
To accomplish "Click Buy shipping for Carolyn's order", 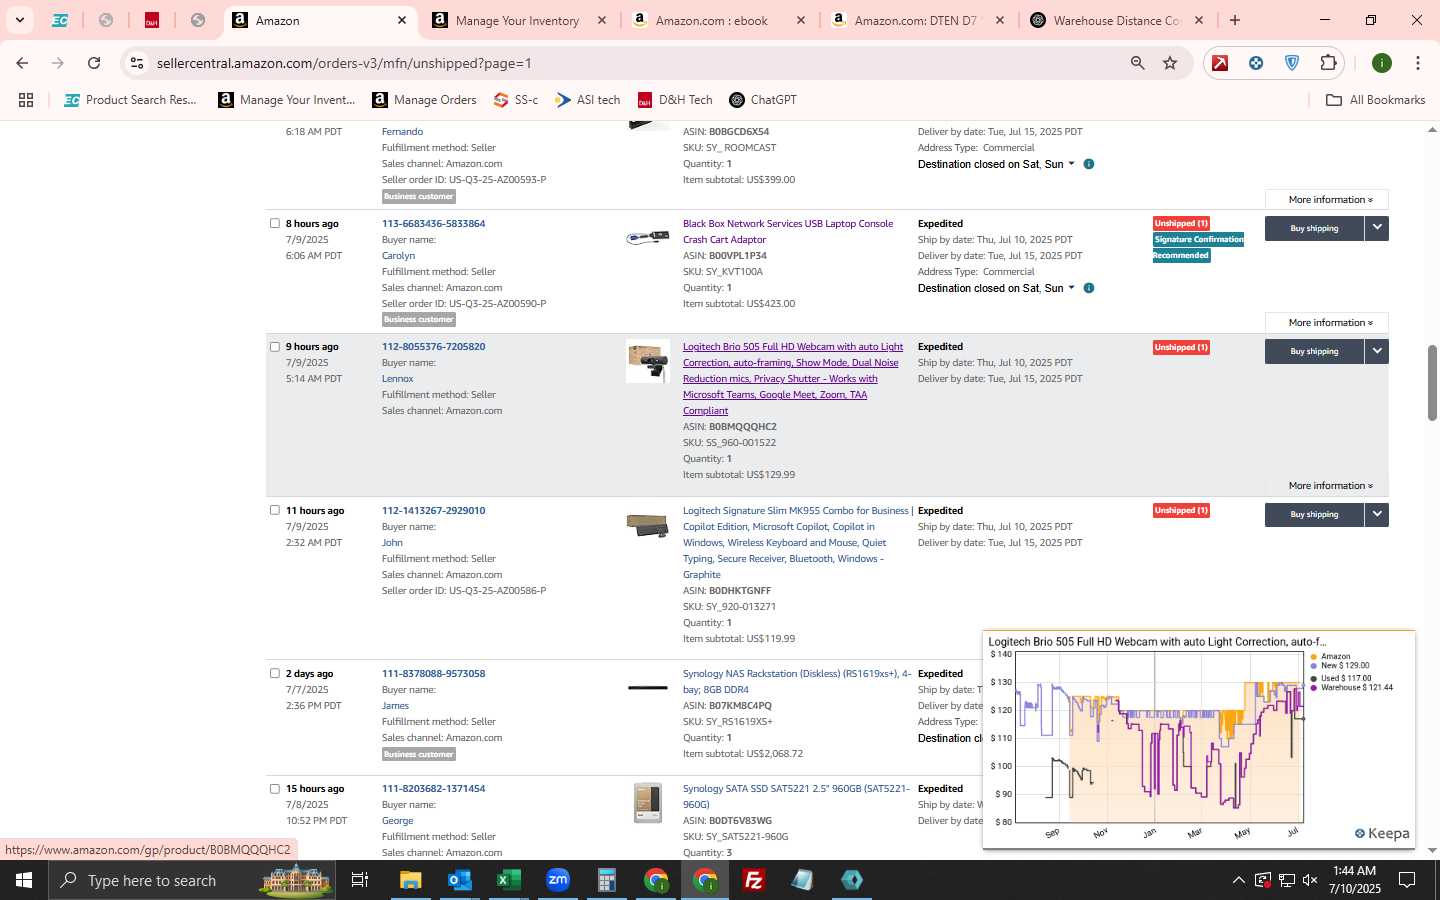I will (1314, 228).
